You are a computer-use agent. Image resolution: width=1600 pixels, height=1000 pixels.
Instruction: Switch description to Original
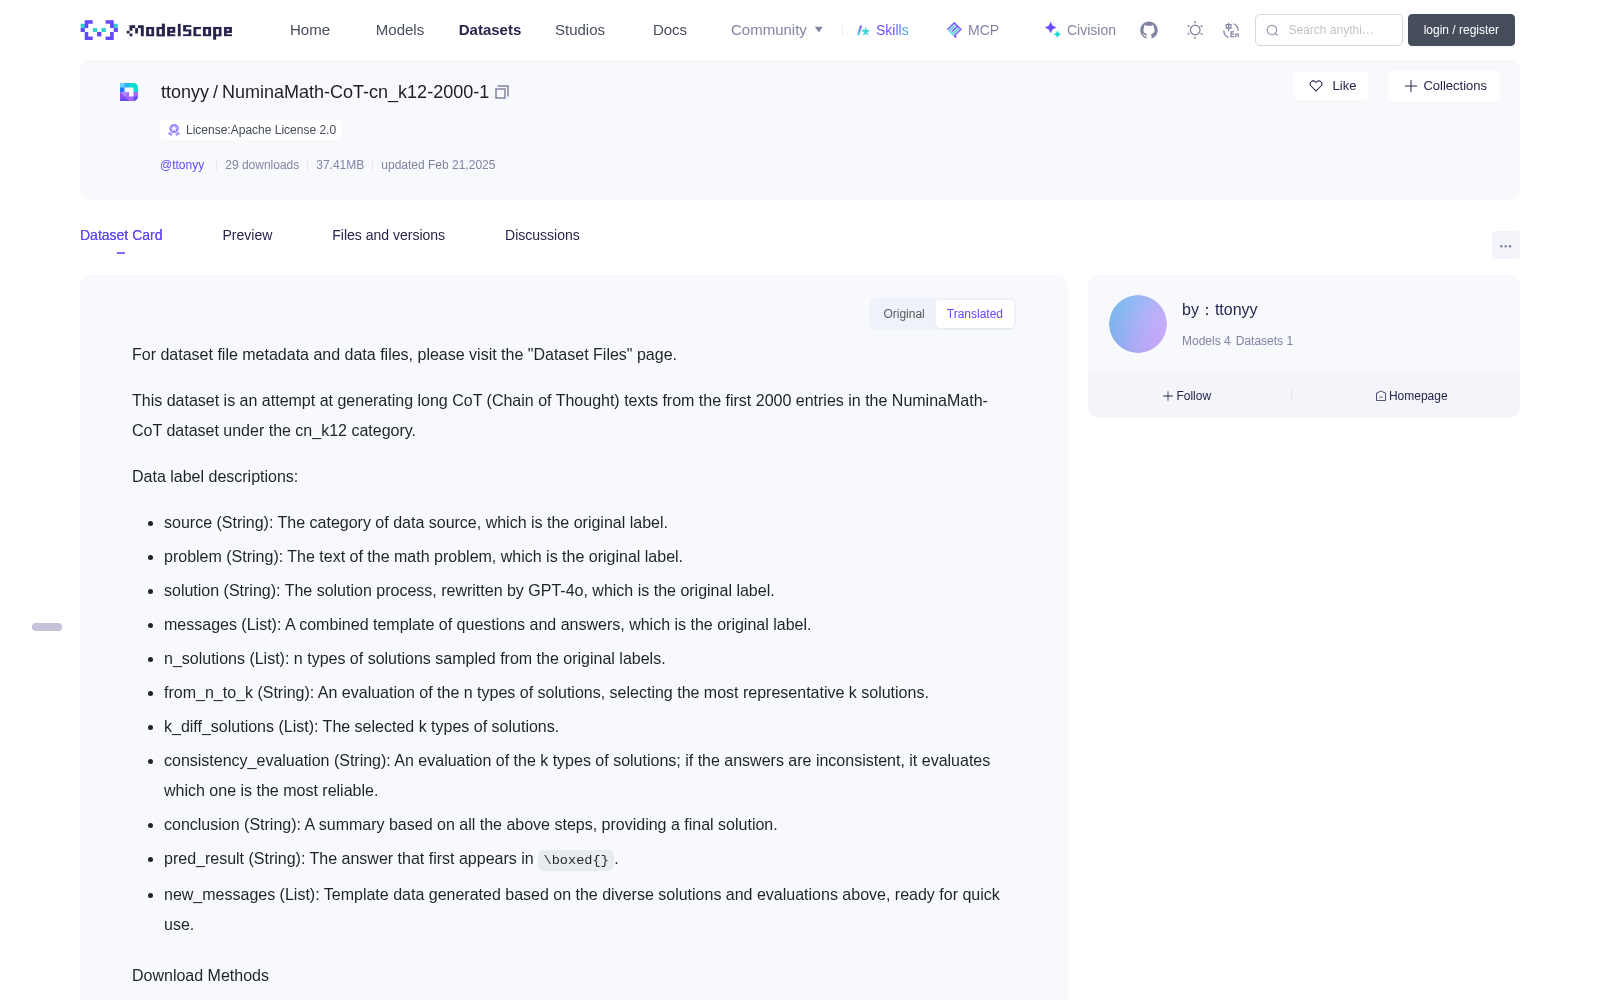[x=904, y=314]
